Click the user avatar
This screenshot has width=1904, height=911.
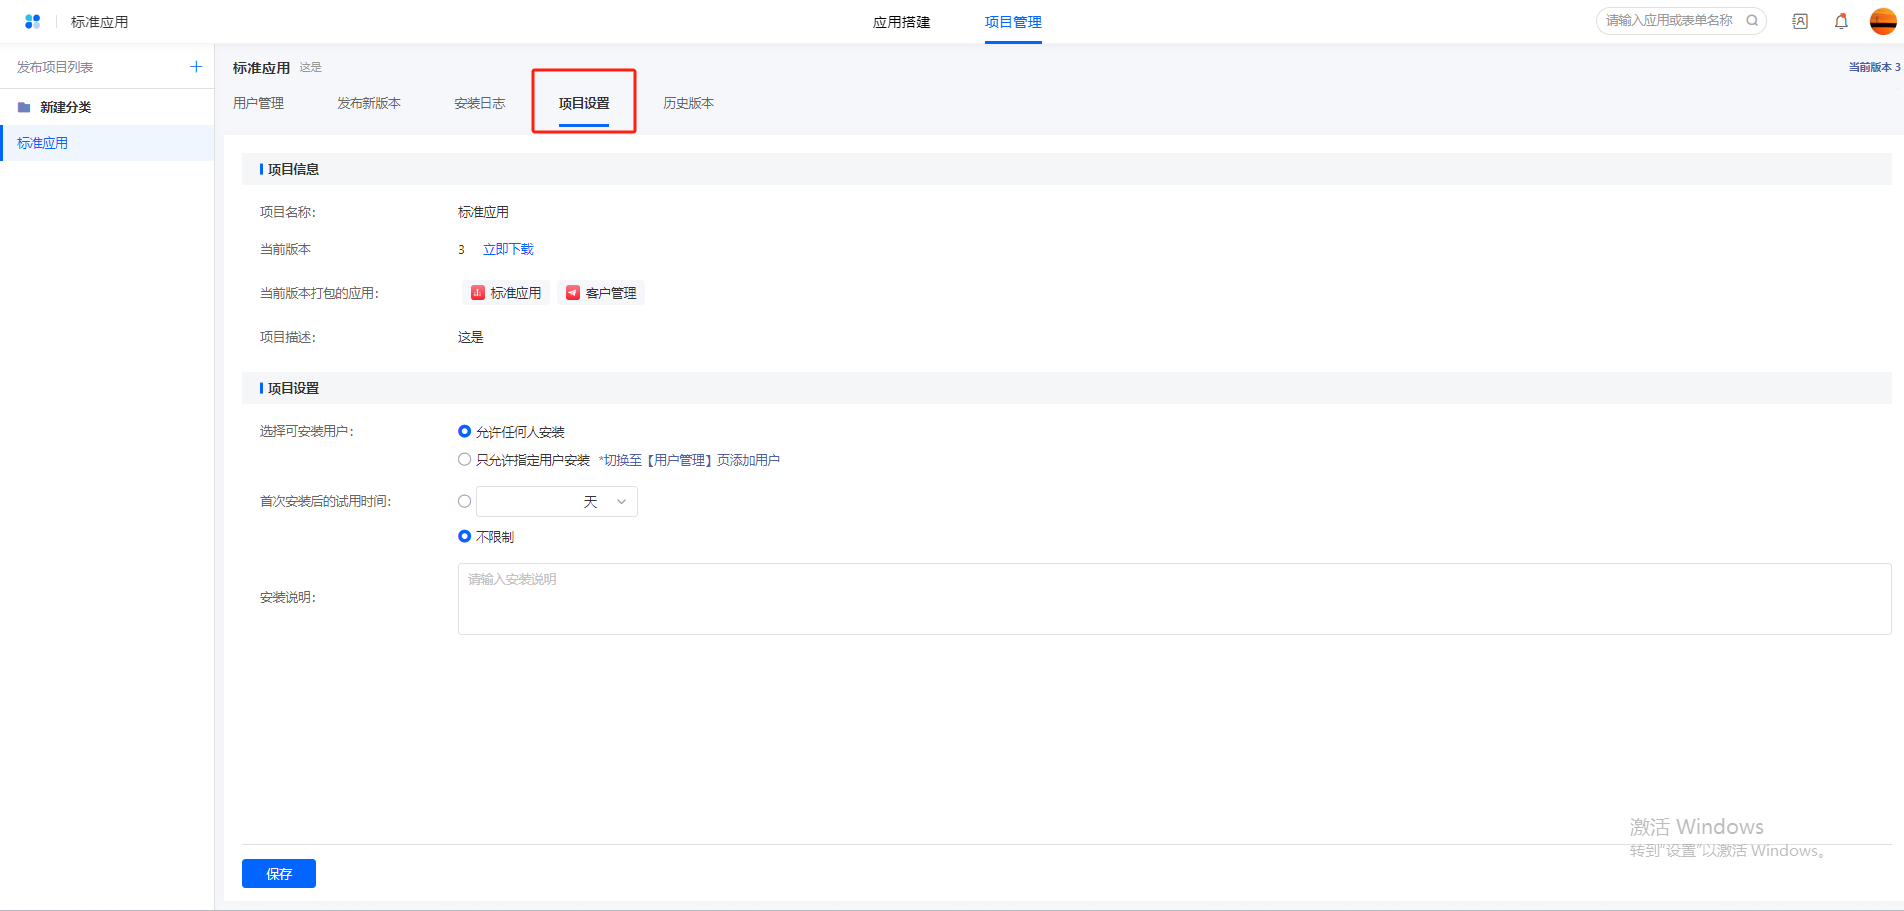point(1883,21)
